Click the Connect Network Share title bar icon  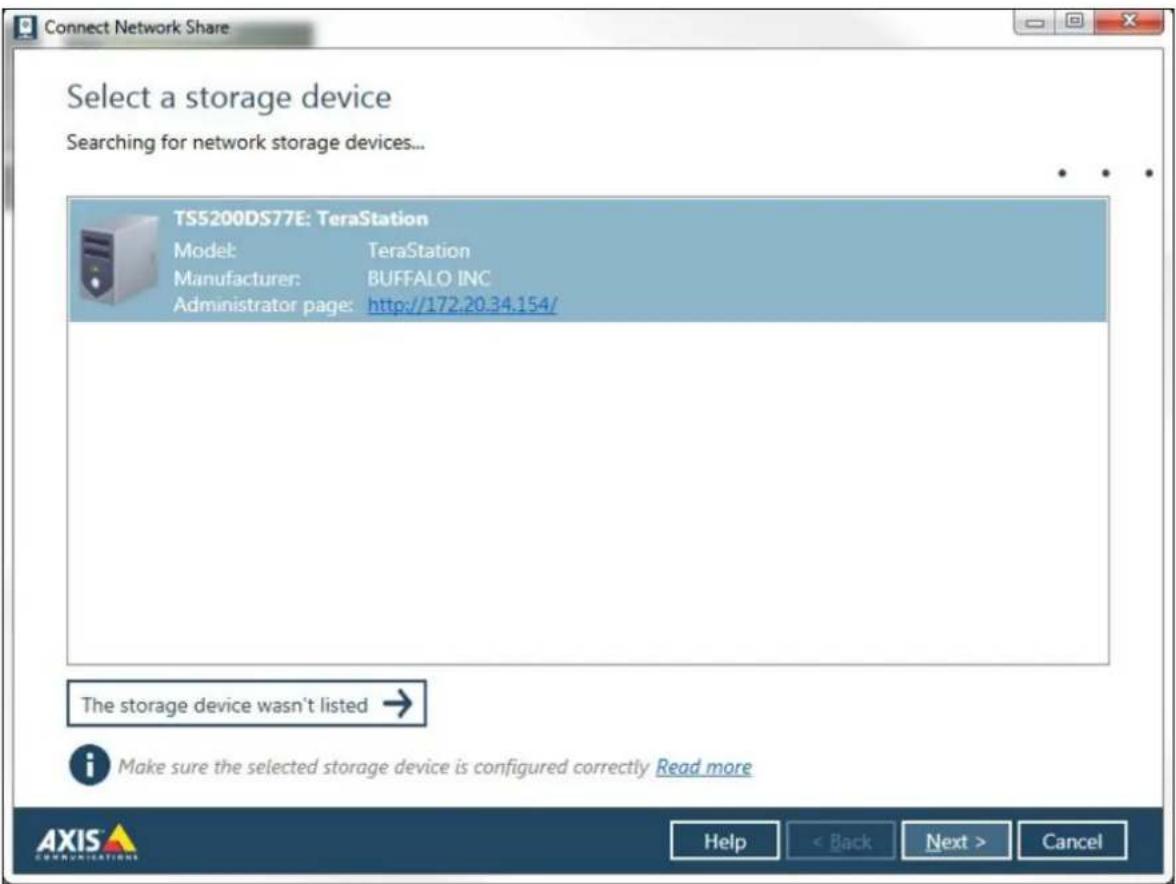click(x=26, y=28)
